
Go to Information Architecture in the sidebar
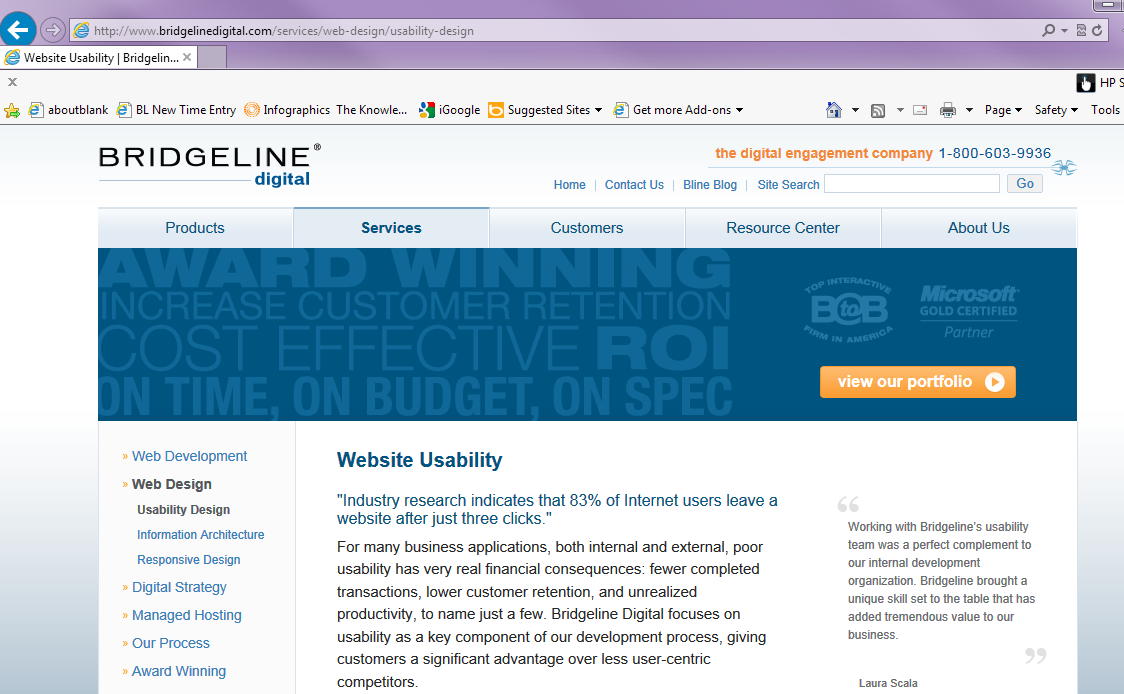click(201, 535)
